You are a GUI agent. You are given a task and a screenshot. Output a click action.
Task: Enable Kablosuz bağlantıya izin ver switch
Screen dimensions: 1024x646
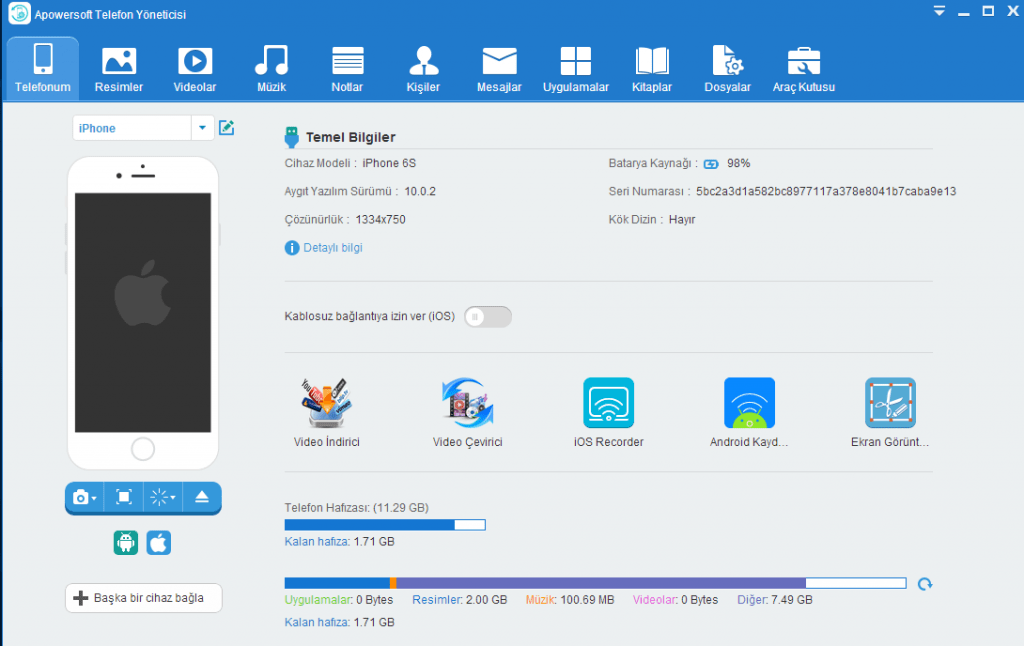pos(488,317)
